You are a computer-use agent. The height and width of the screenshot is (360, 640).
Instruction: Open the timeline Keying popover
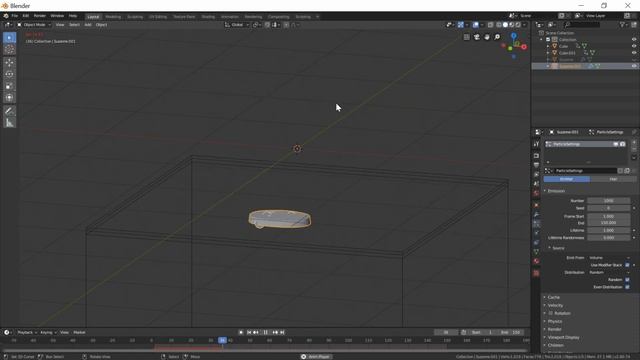48,333
